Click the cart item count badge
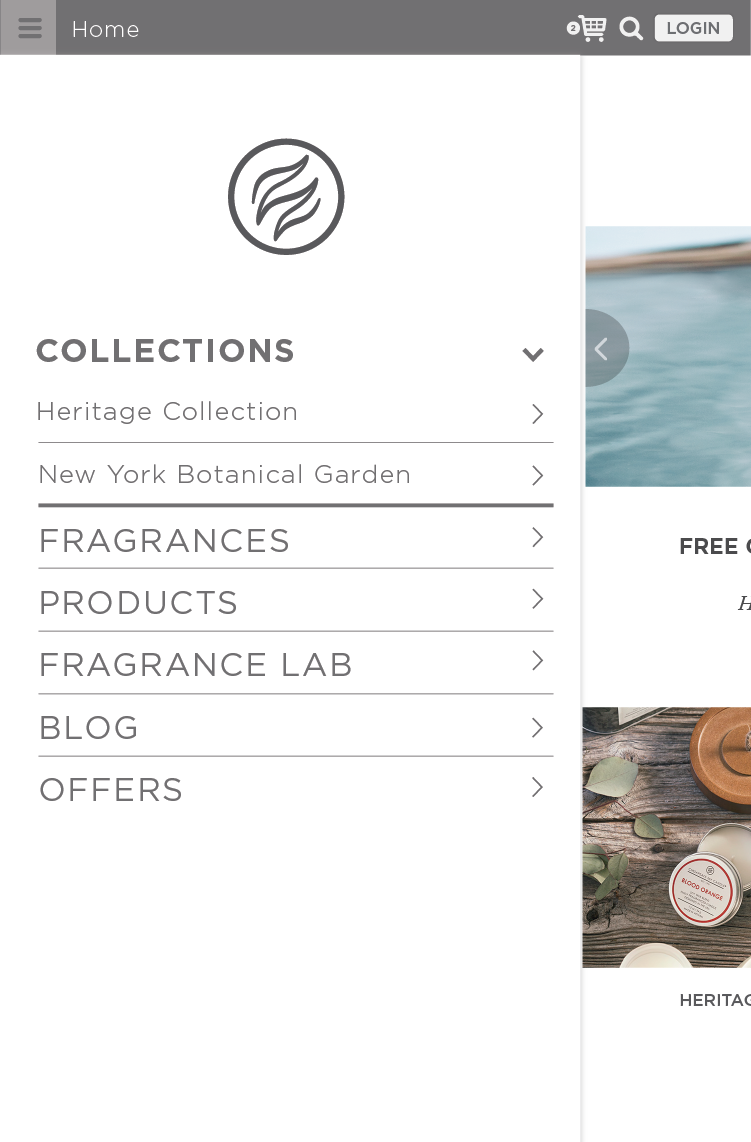The width and height of the screenshot is (751, 1142). [x=573, y=28]
